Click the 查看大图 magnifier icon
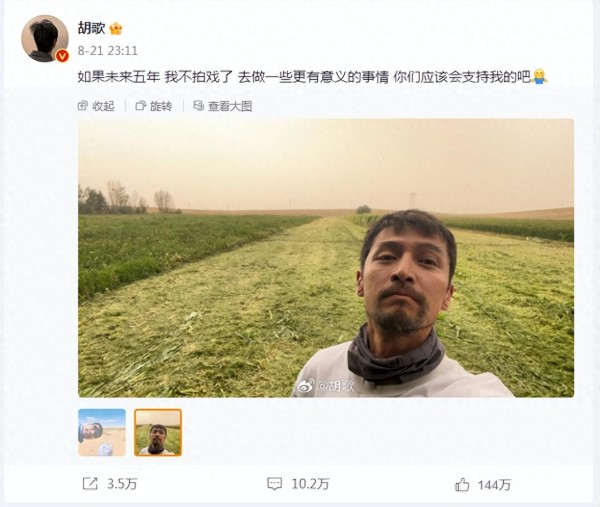The height and width of the screenshot is (507, 600). click(198, 106)
